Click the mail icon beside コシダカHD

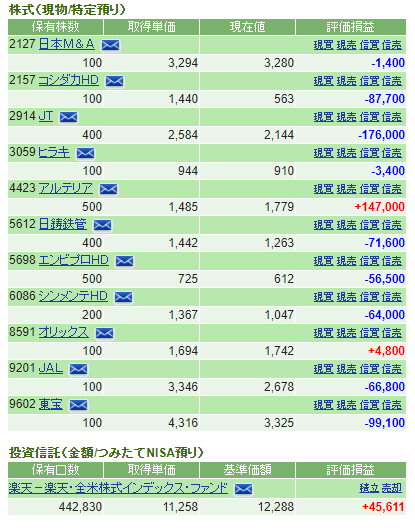point(115,81)
